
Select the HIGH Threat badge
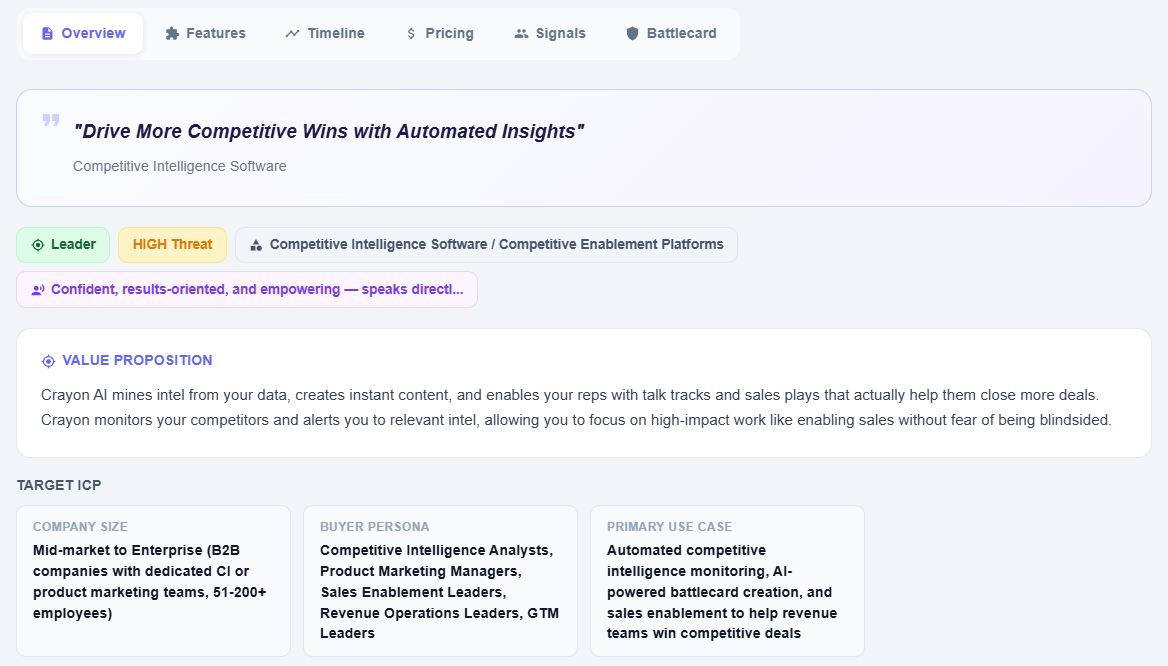172,245
